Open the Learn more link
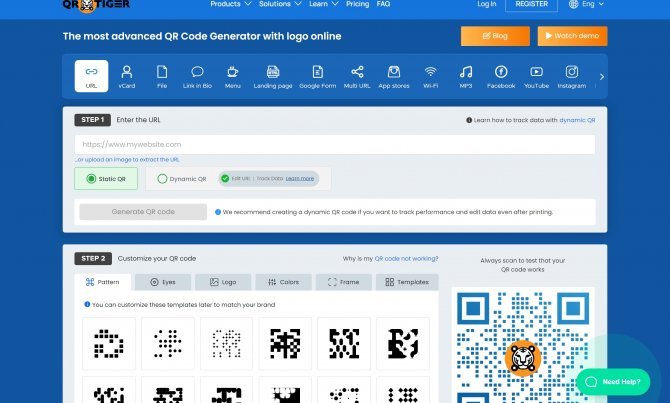The image size is (670, 403). 300,179
